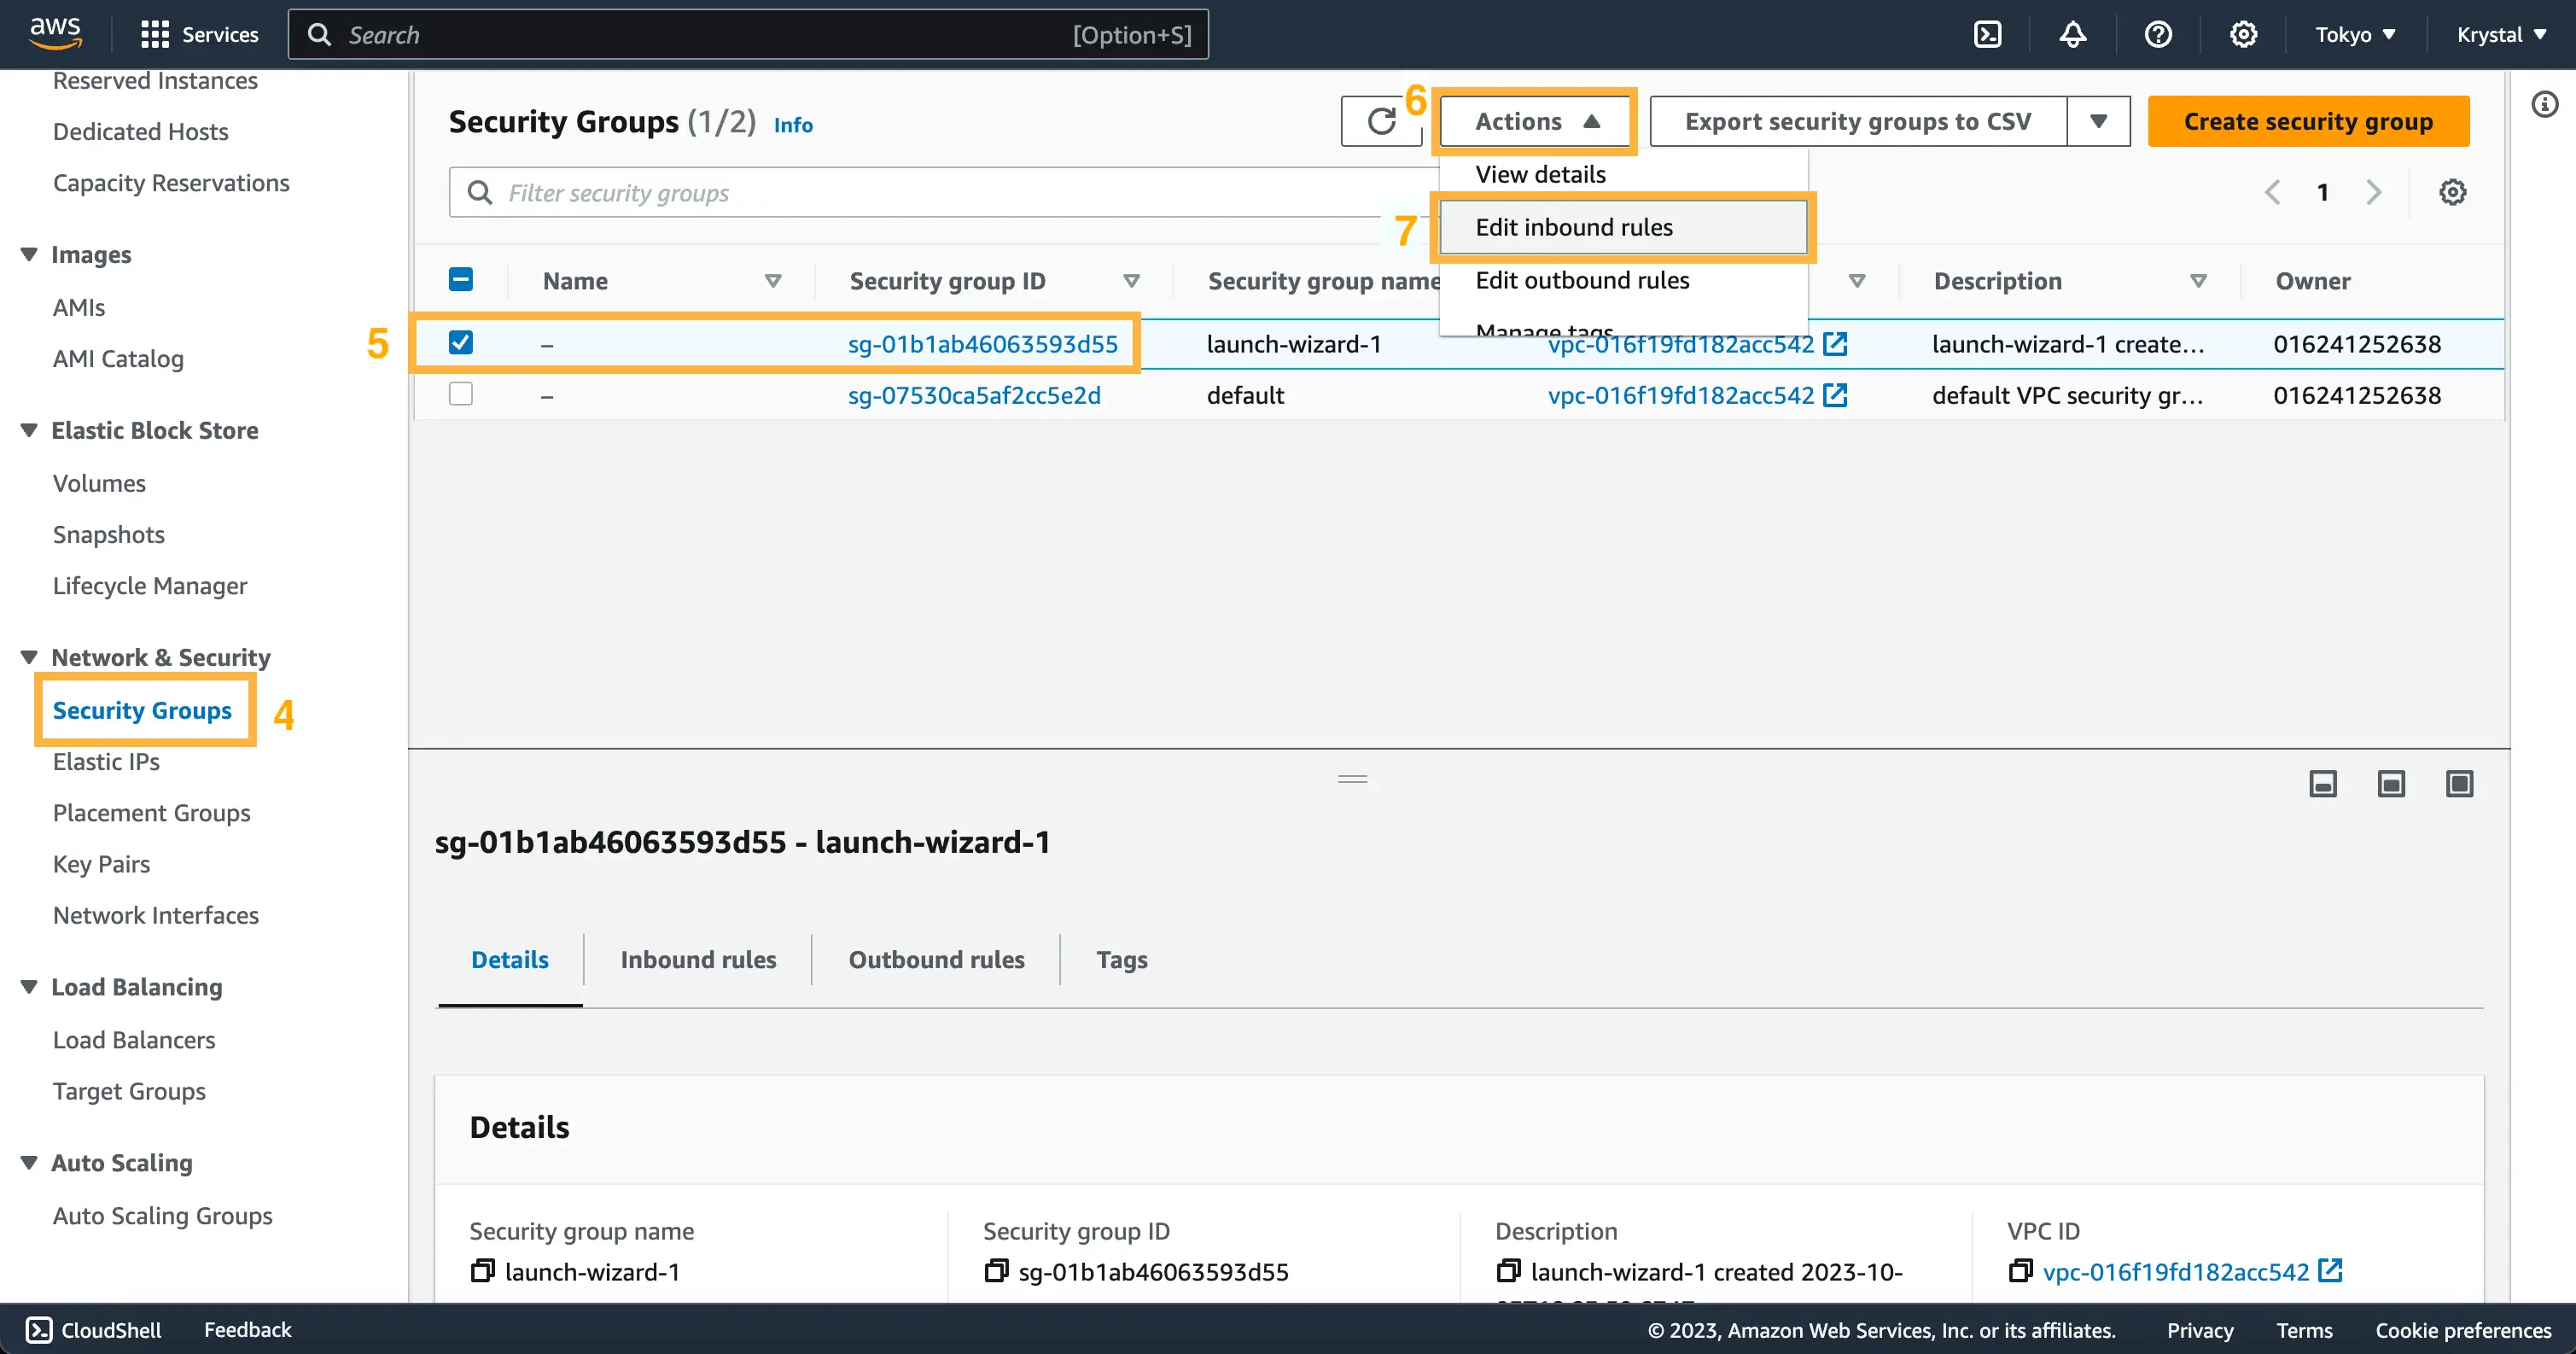Click the AWS logo home icon
This screenshot has width=2576, height=1354.
coord(55,33)
